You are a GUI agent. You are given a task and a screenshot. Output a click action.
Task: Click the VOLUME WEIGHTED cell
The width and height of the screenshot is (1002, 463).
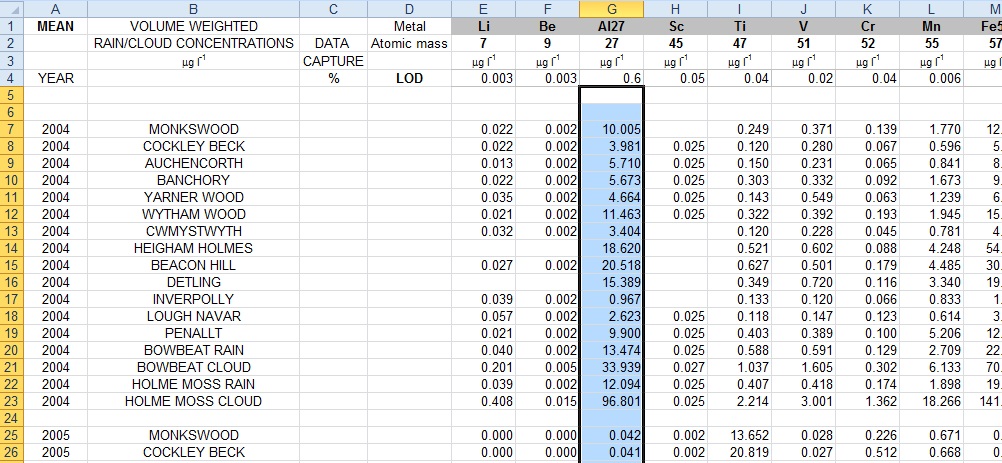(x=193, y=26)
